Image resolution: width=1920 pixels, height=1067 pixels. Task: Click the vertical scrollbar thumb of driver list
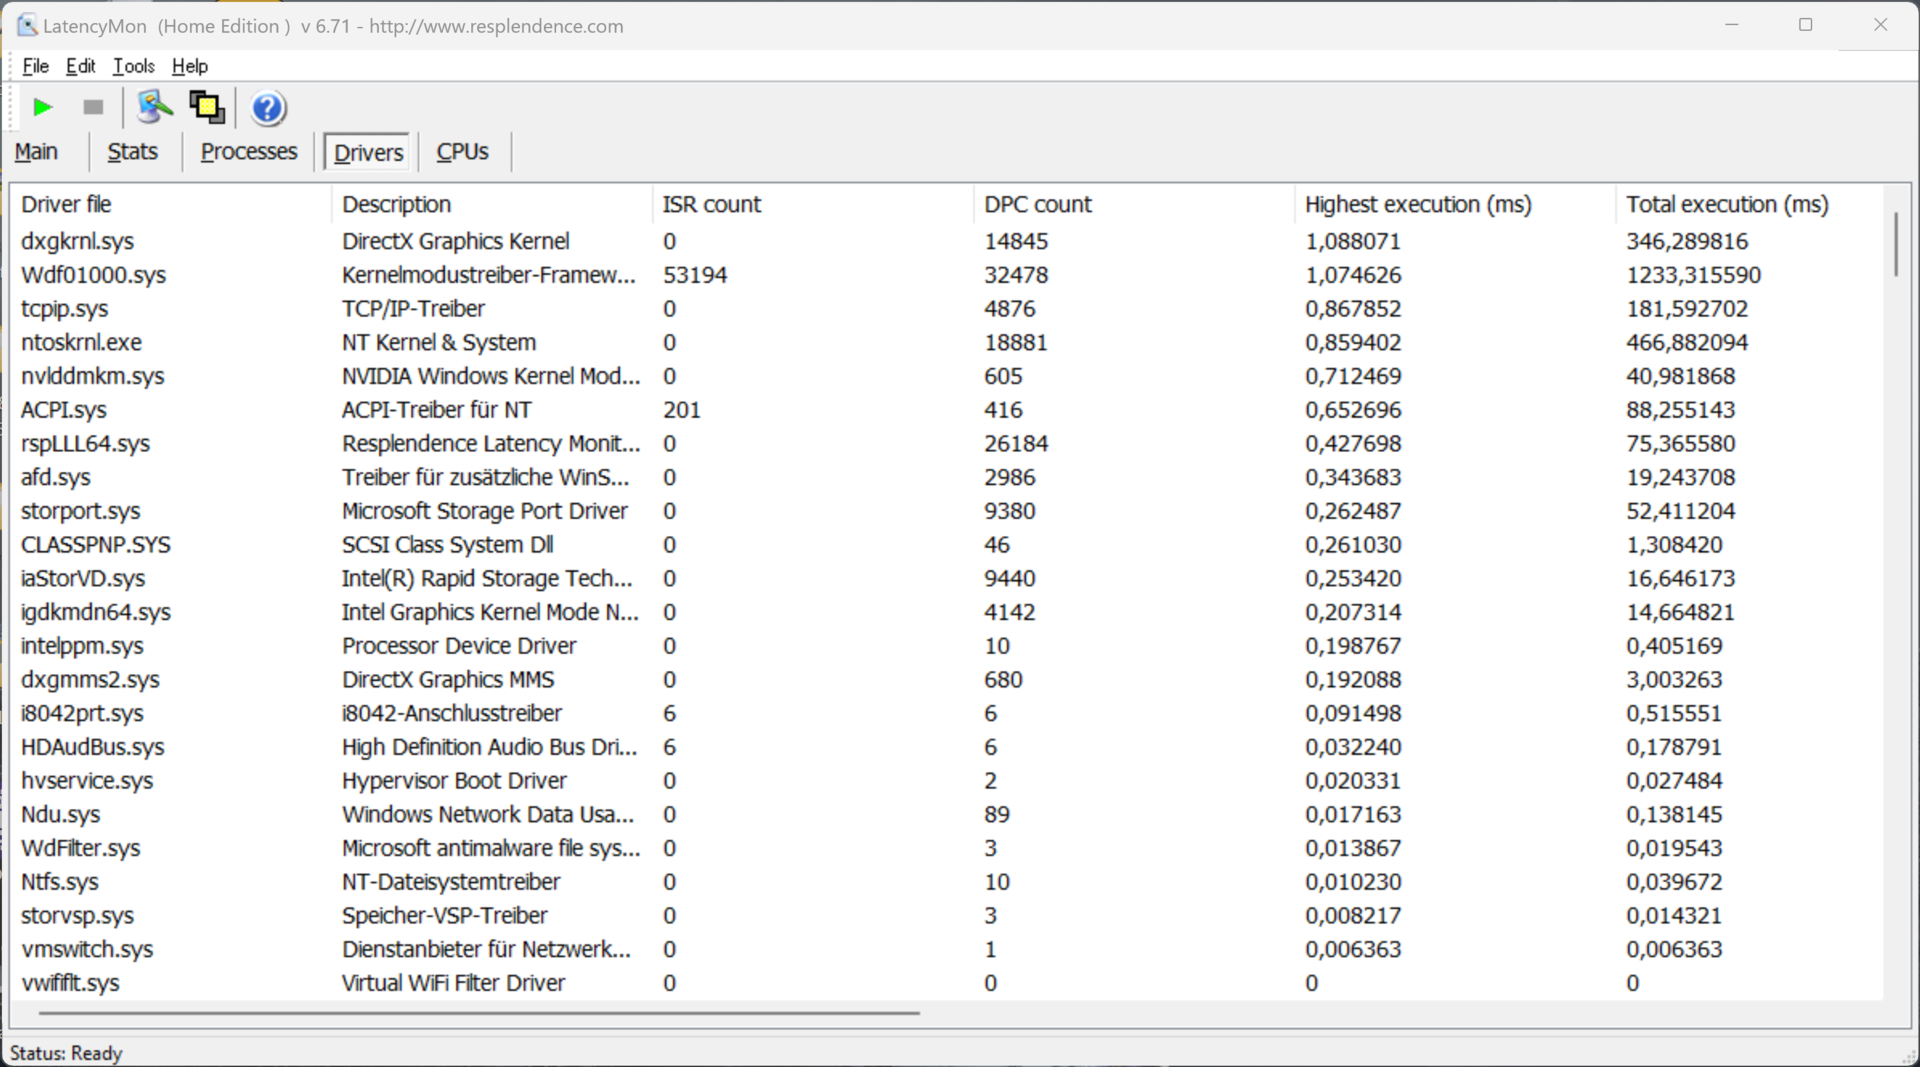(1895, 243)
